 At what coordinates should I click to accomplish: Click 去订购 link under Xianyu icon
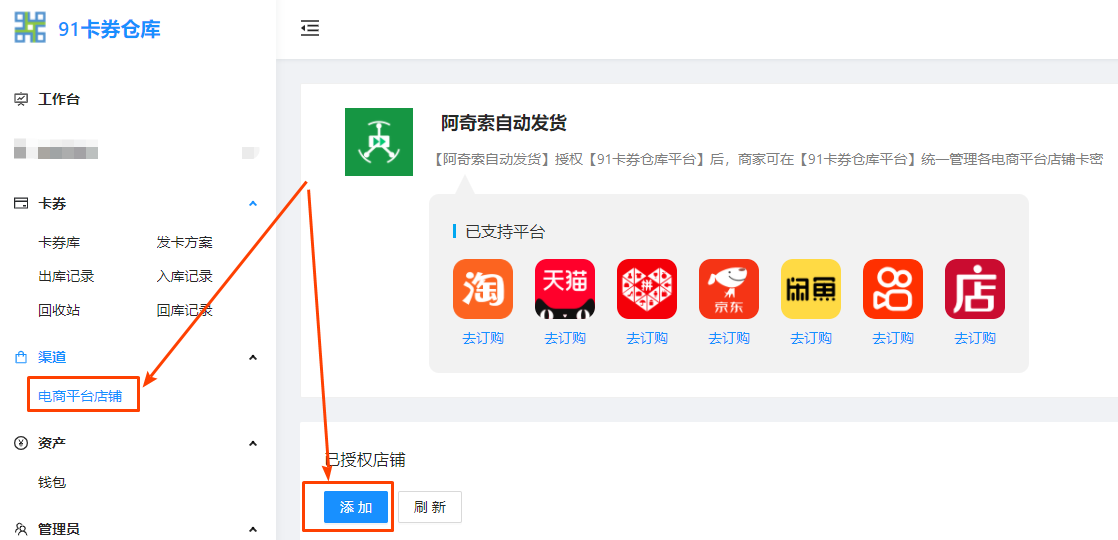pyautogui.click(x=811, y=339)
